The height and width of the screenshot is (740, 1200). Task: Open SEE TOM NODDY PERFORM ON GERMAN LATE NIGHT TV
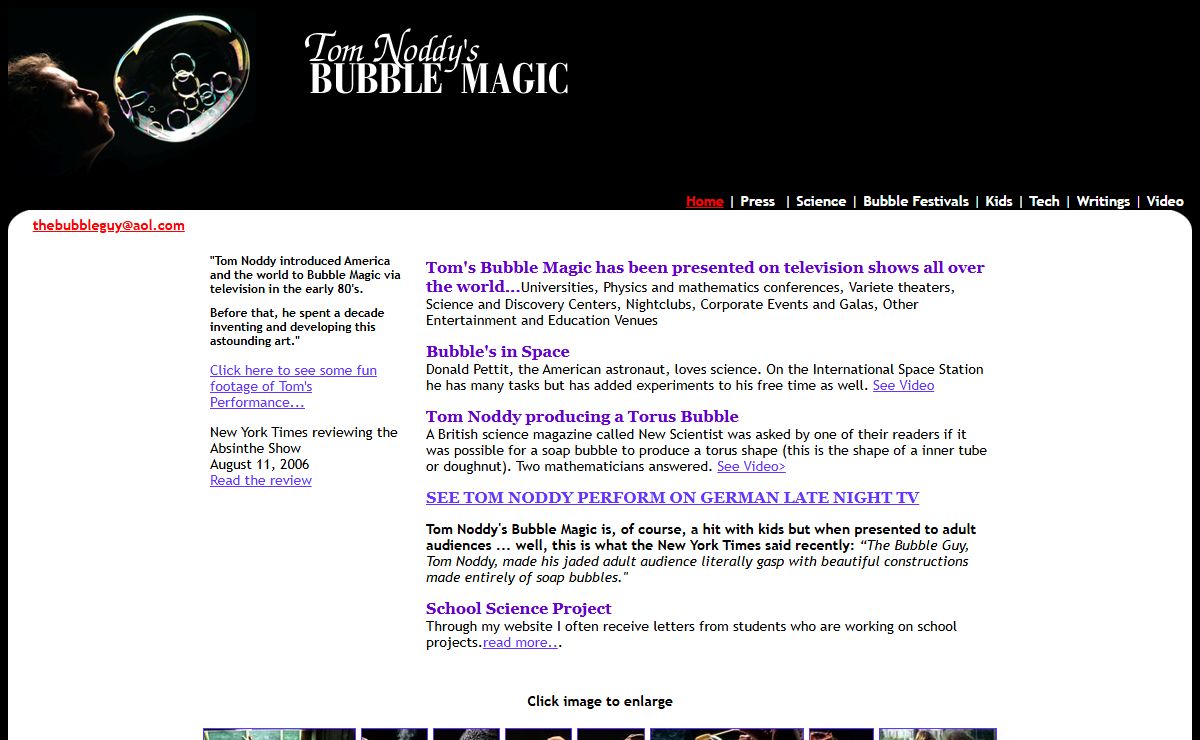(672, 497)
